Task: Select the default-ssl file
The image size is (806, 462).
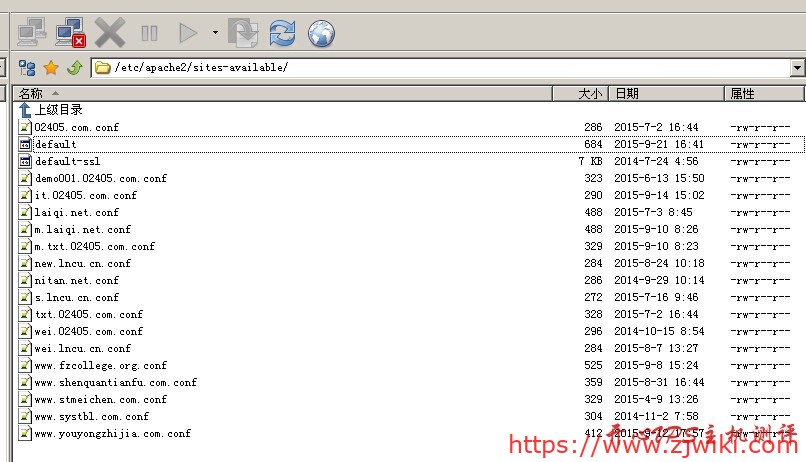Action: click(x=67, y=162)
